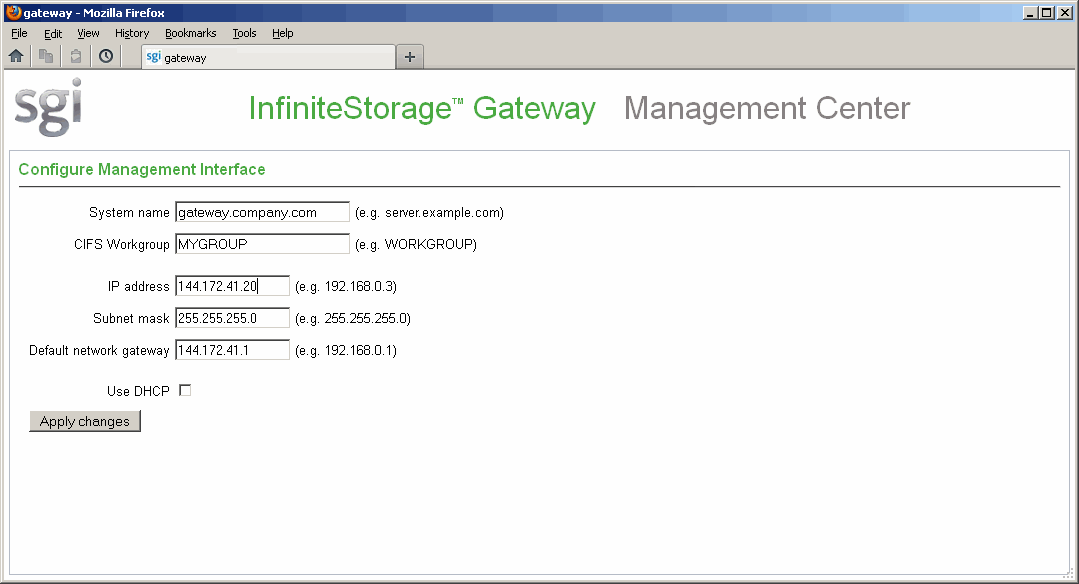Open the Help menu
Image resolution: width=1079 pixels, height=584 pixels.
pos(282,33)
